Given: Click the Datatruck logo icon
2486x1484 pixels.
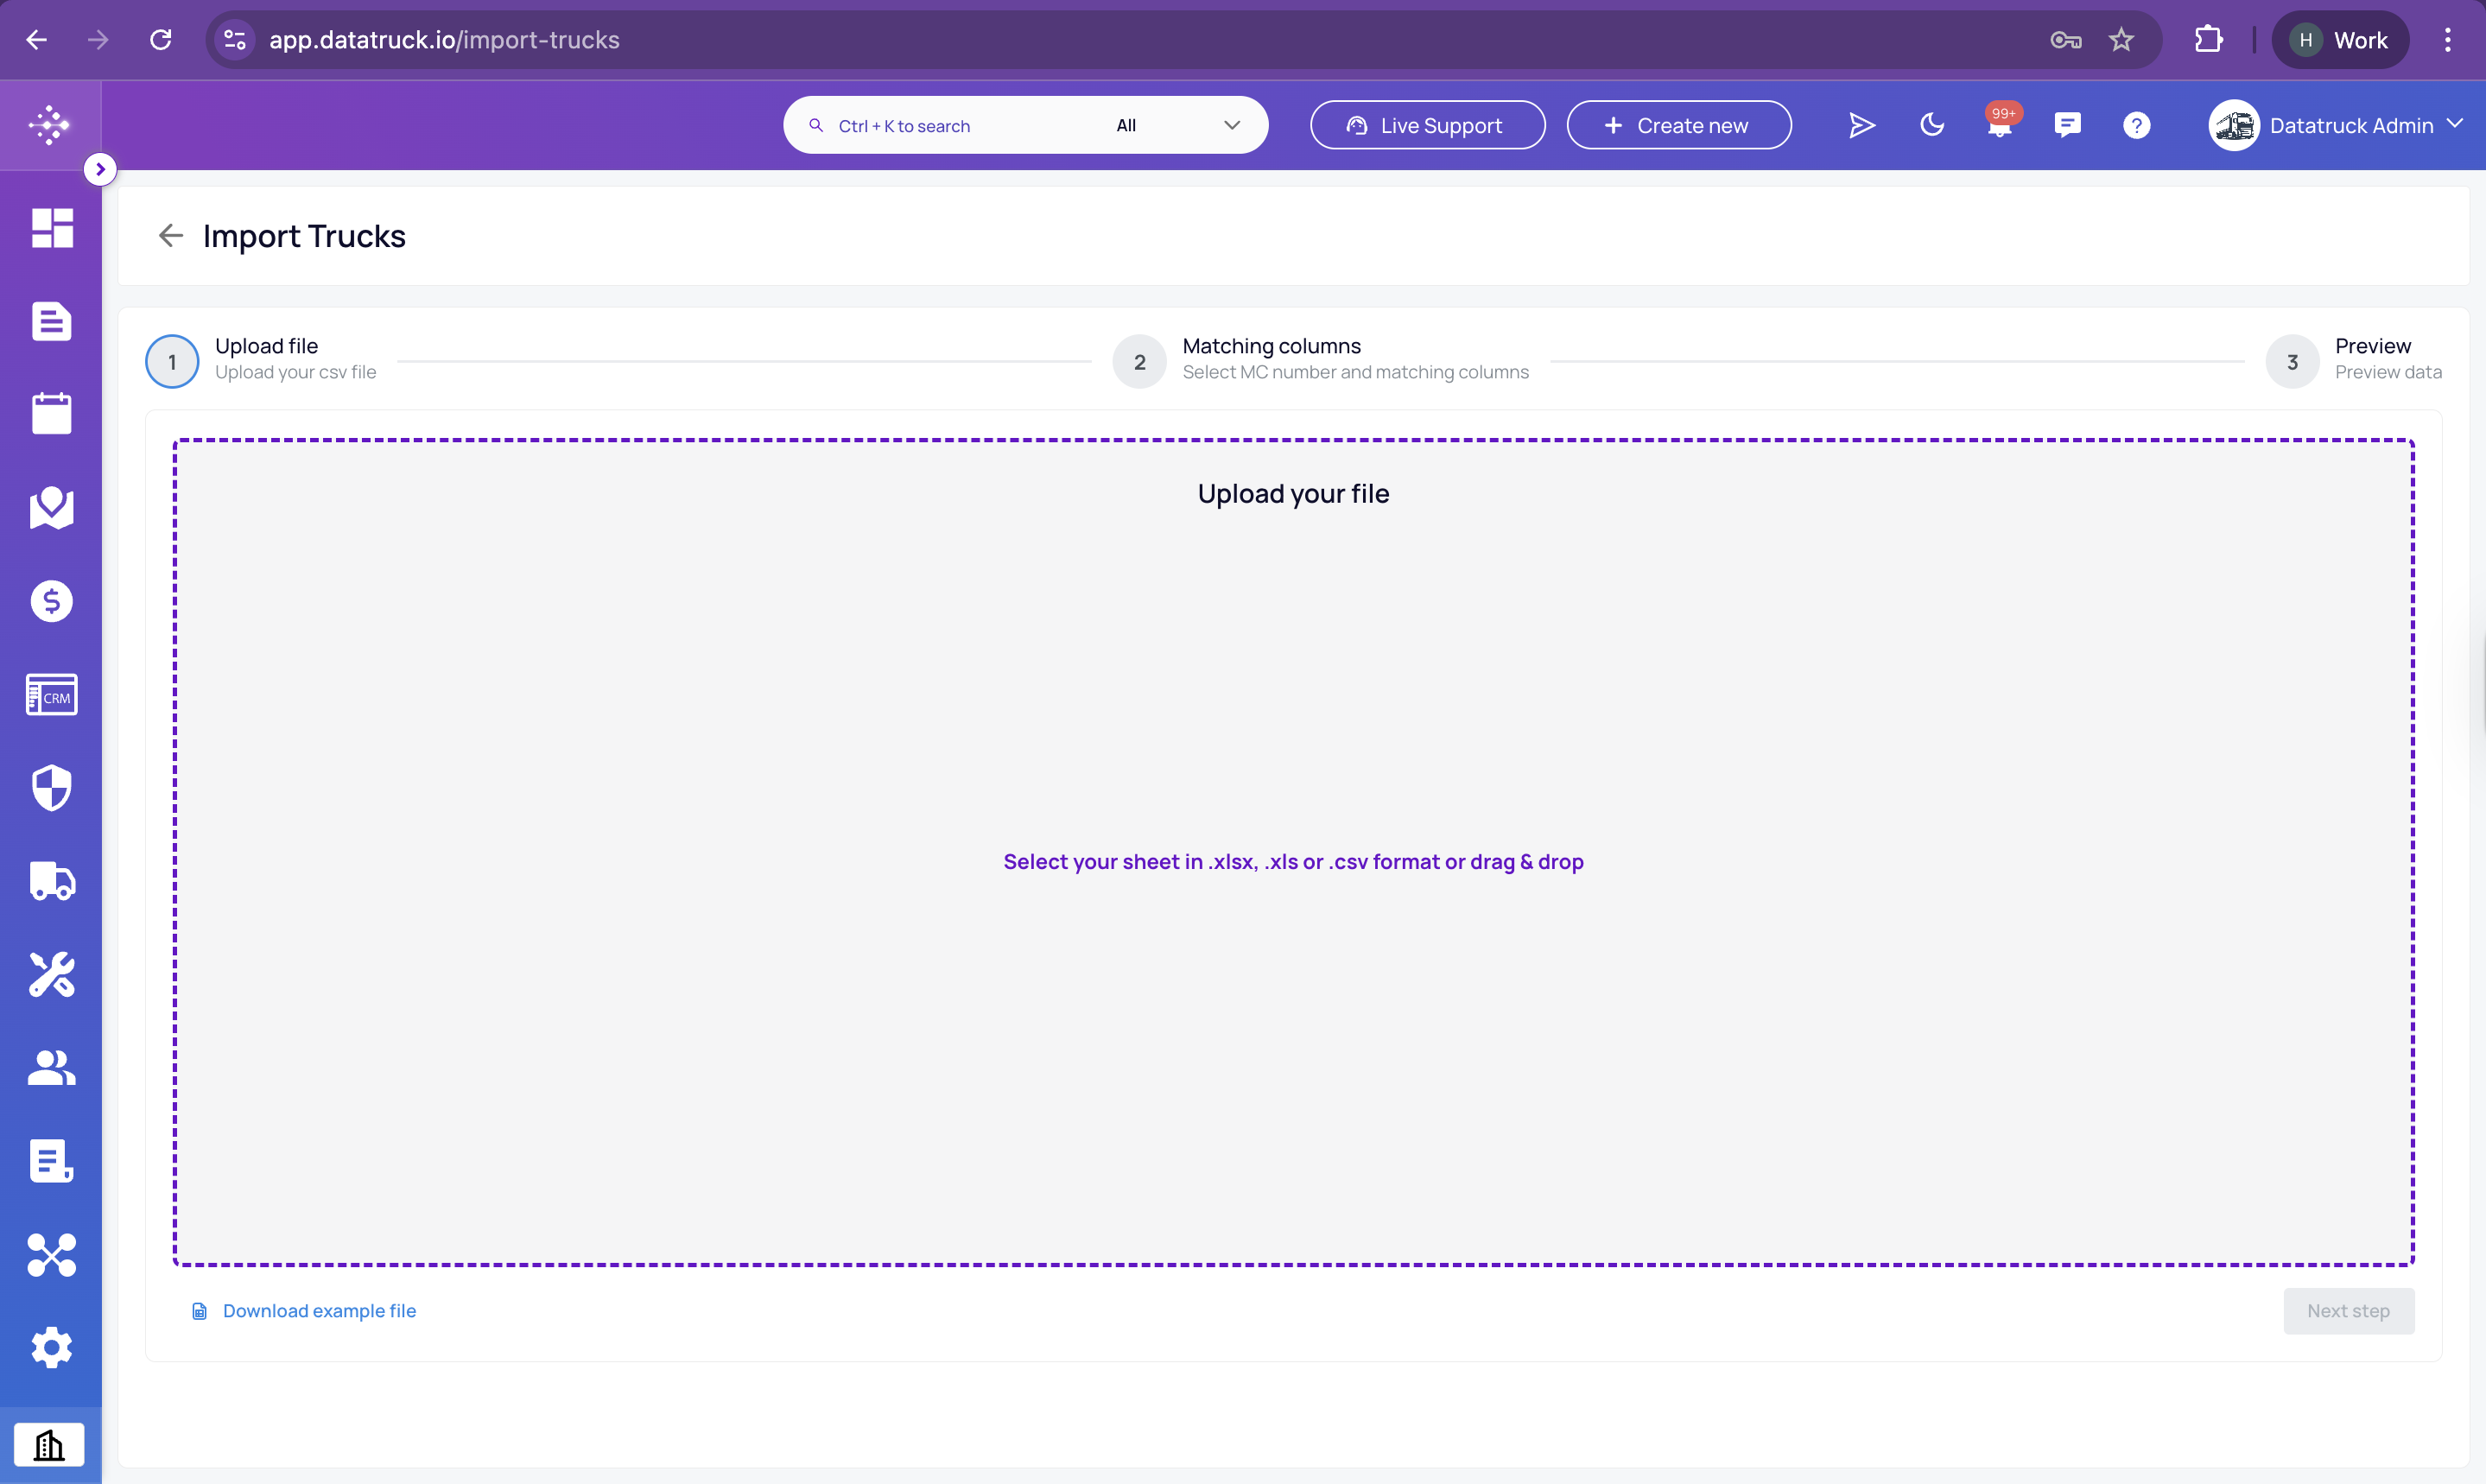Looking at the screenshot, I should coord(49,125).
